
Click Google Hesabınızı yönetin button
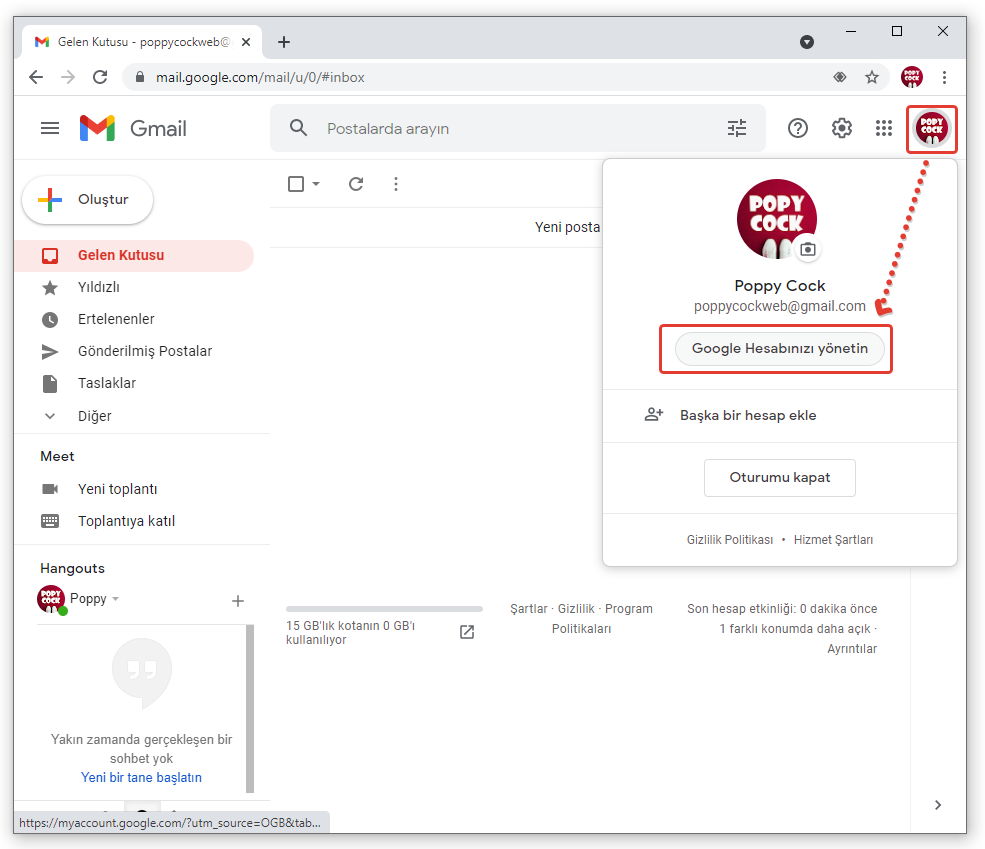click(x=780, y=349)
